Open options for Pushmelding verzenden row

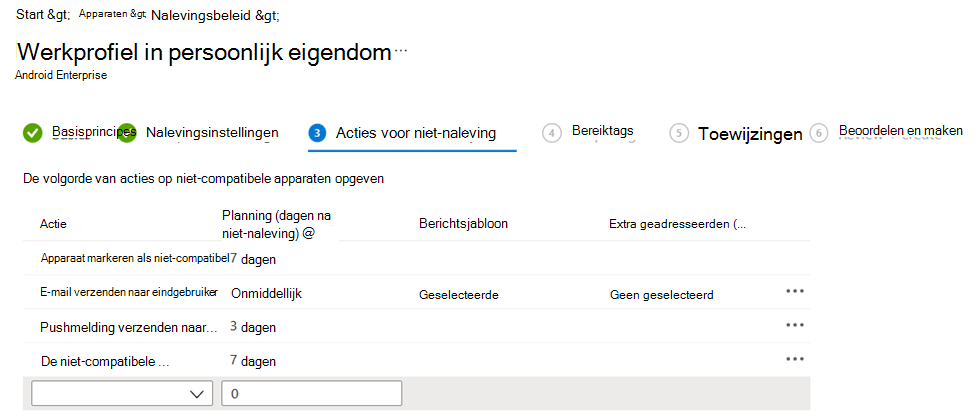click(795, 325)
